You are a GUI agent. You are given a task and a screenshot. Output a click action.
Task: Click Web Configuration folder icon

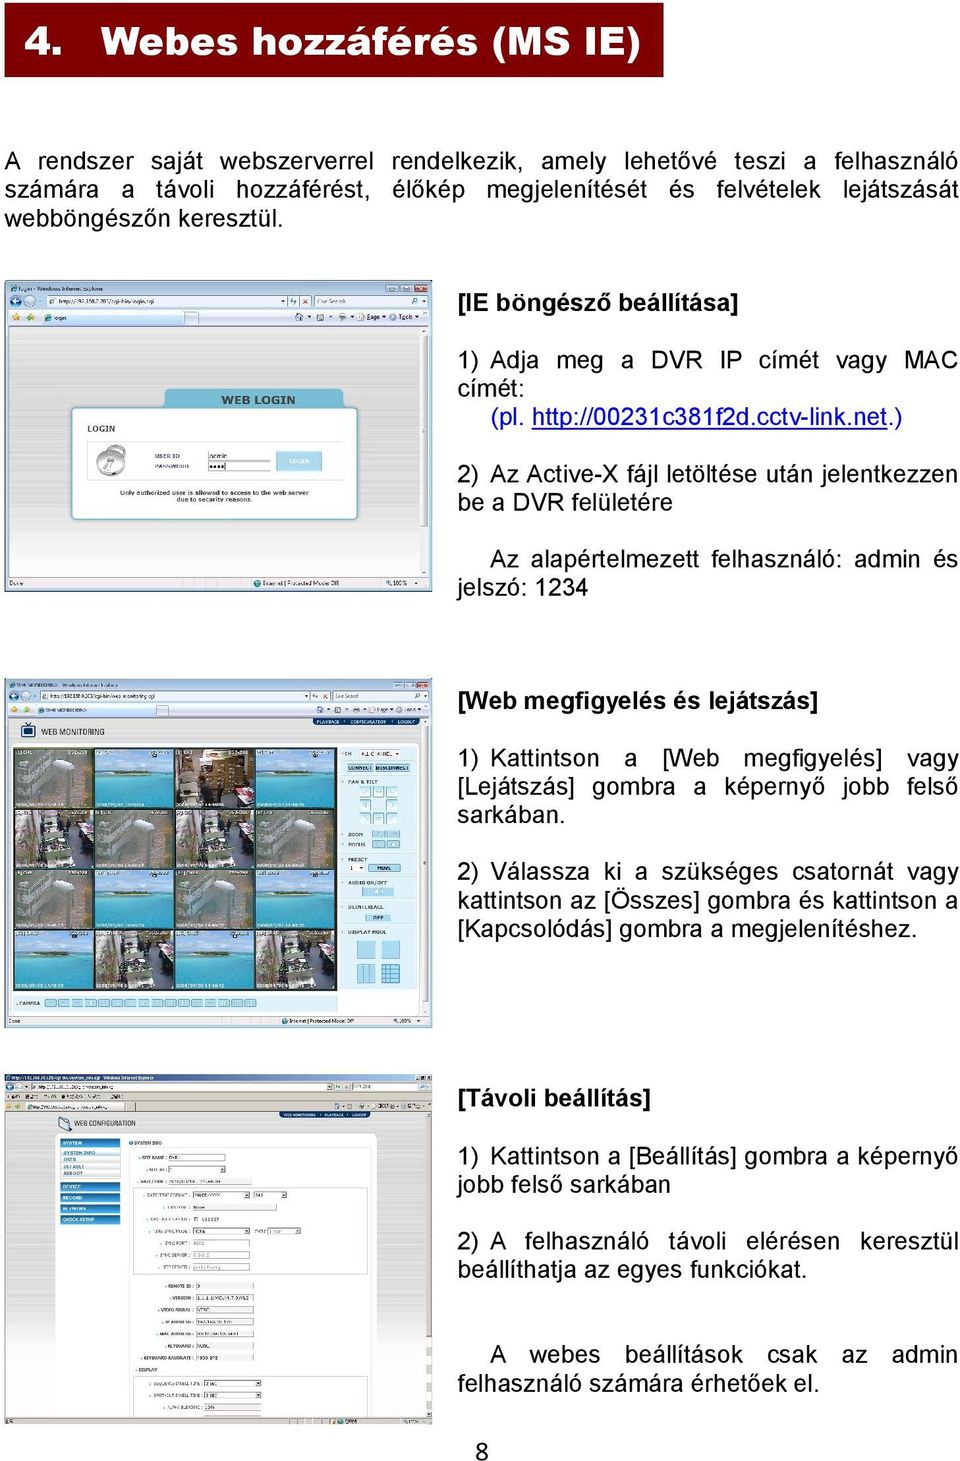pos(64,1124)
